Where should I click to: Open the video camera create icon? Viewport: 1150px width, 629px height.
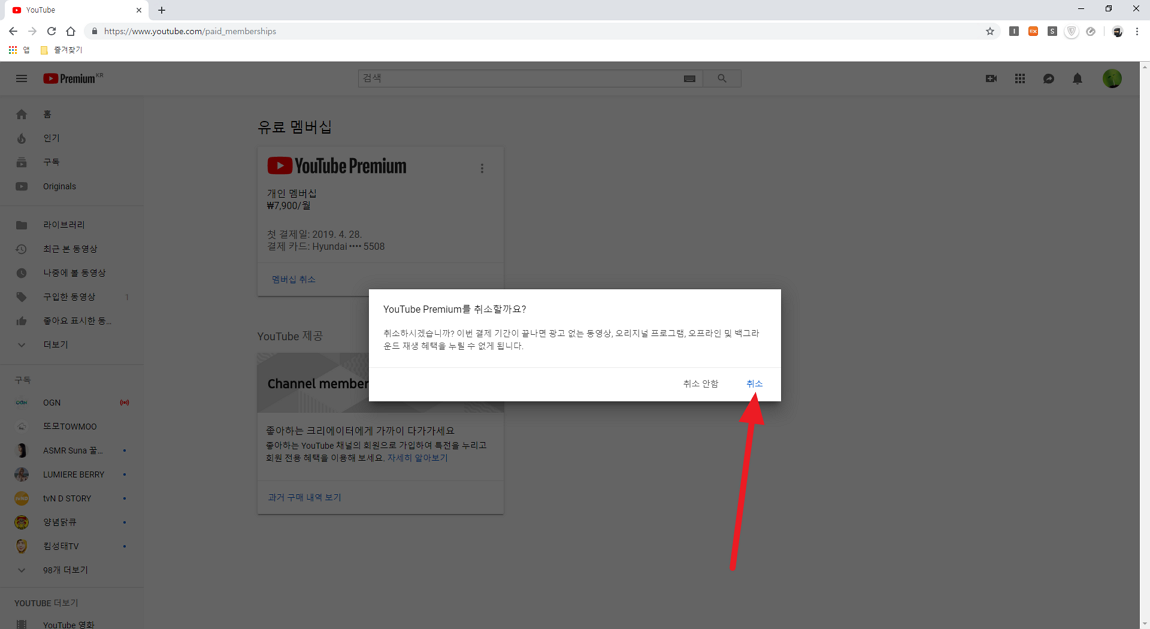pos(991,78)
